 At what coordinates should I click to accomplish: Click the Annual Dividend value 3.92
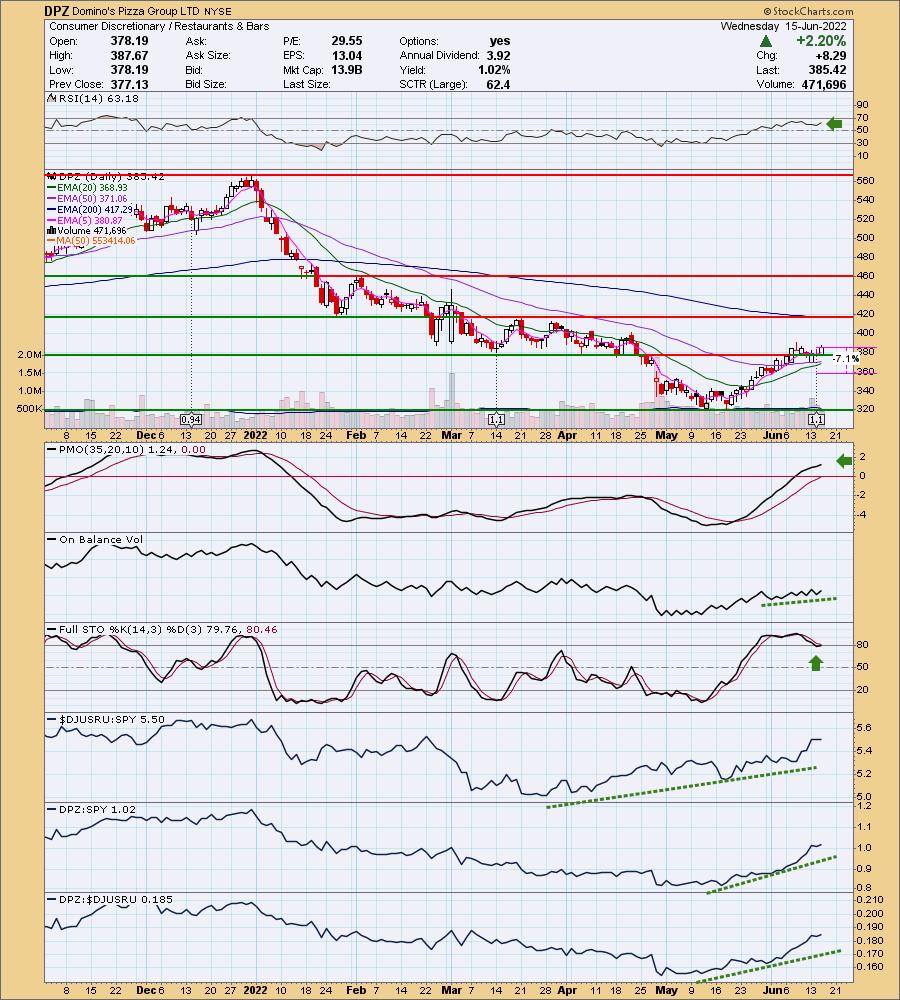(498, 55)
